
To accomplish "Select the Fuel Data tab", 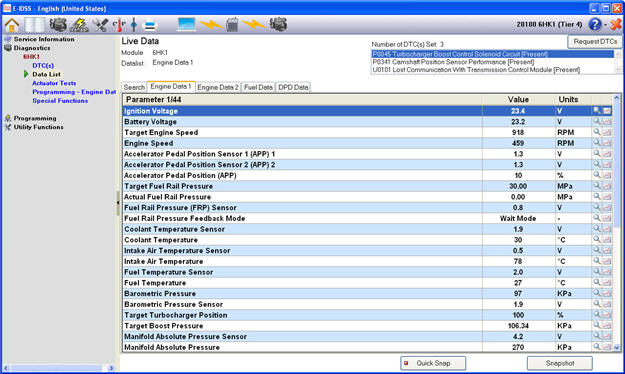I will pyautogui.click(x=258, y=87).
